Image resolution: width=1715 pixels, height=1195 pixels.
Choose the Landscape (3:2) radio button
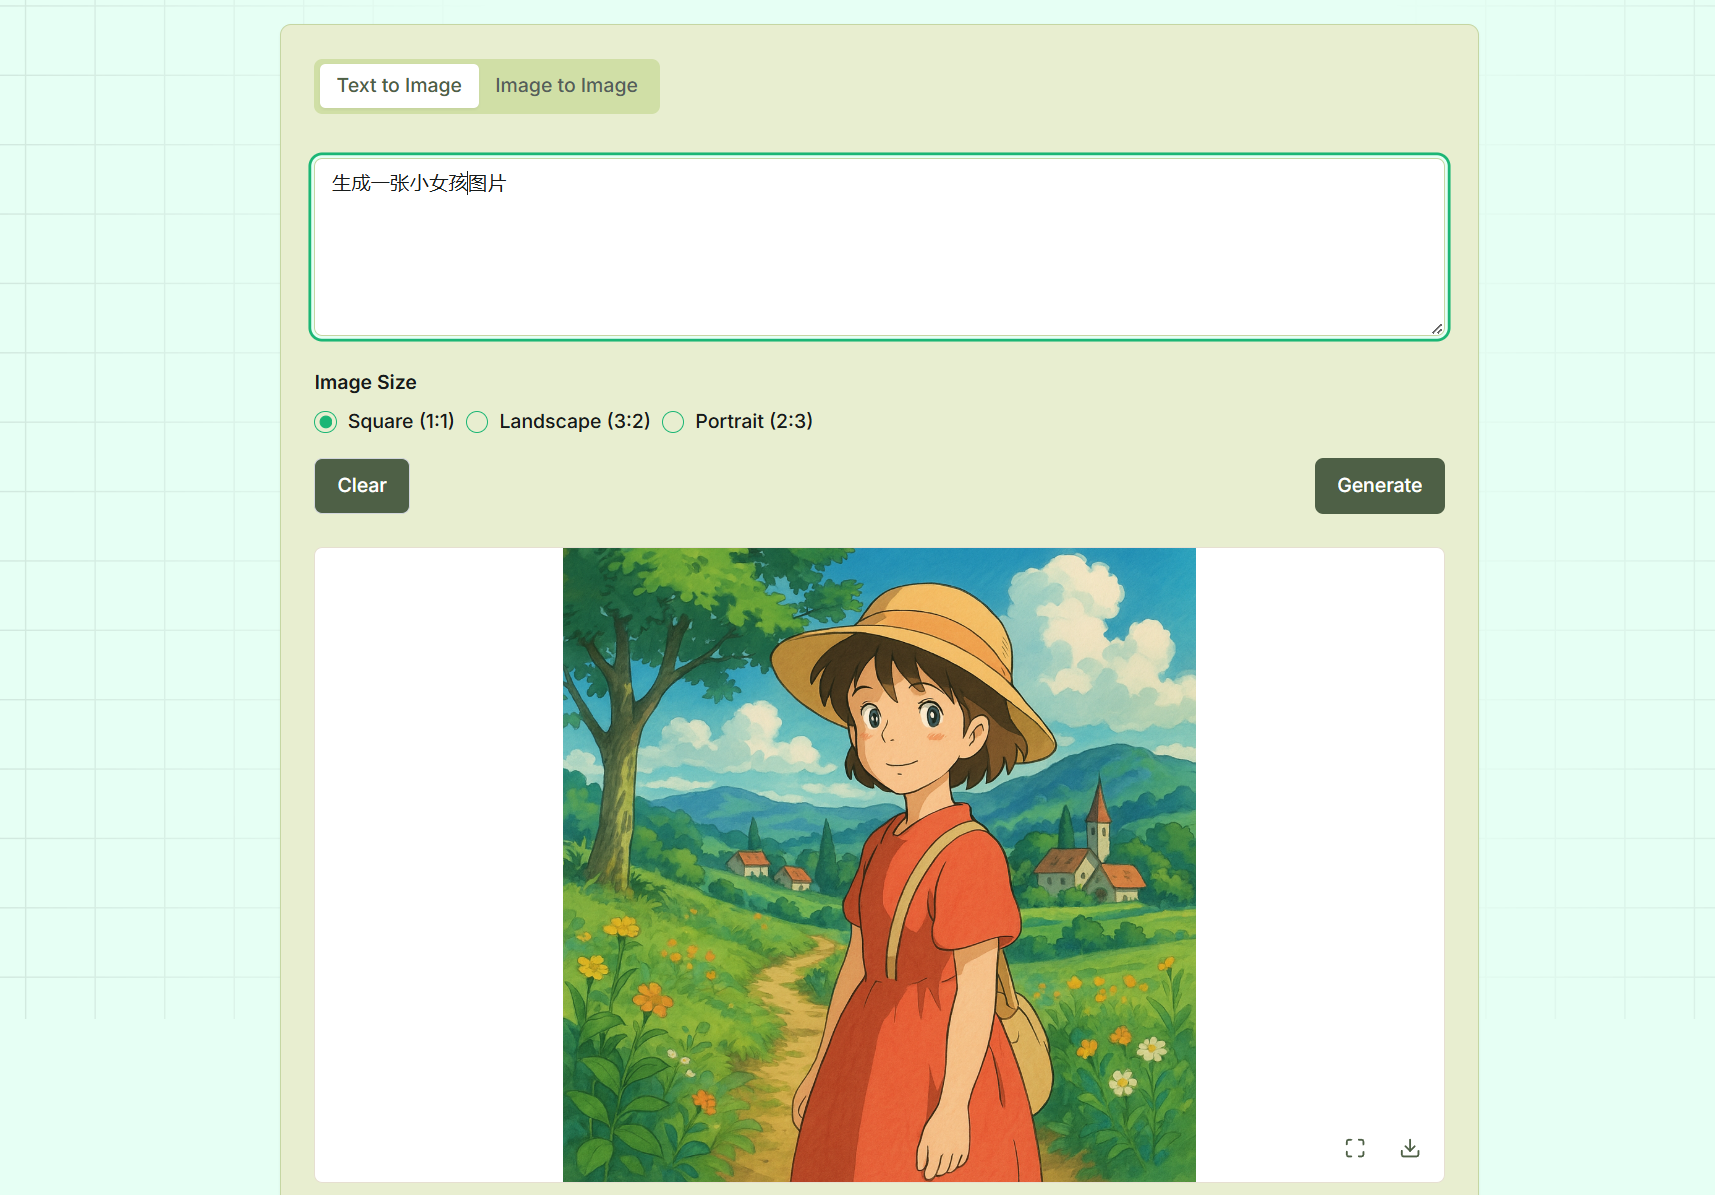click(x=478, y=422)
